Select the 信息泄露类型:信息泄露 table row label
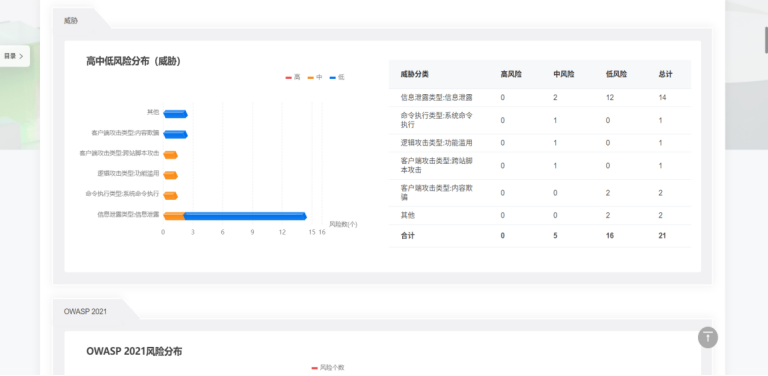The width and height of the screenshot is (768, 376). [x=436, y=97]
